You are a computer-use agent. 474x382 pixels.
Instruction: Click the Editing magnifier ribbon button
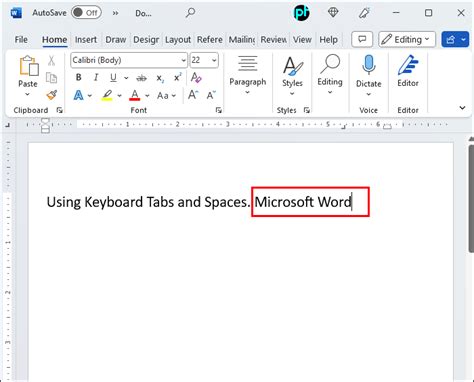(330, 75)
